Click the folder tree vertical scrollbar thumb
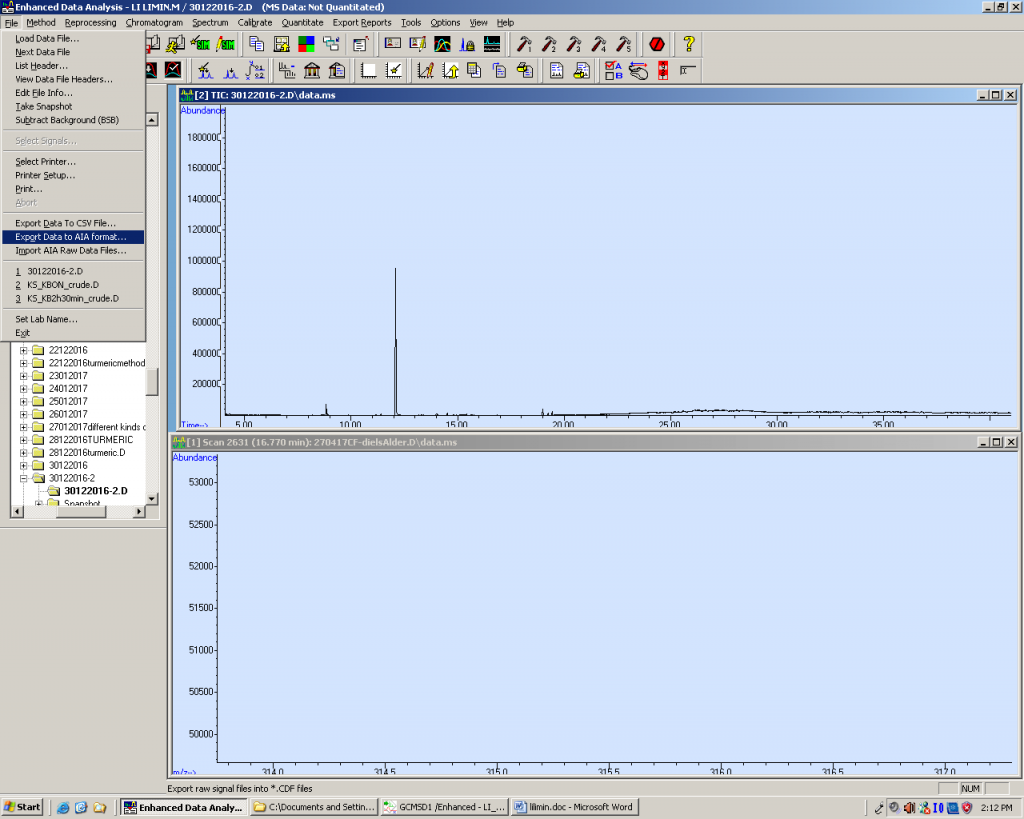The image size is (1024, 819). [152, 382]
